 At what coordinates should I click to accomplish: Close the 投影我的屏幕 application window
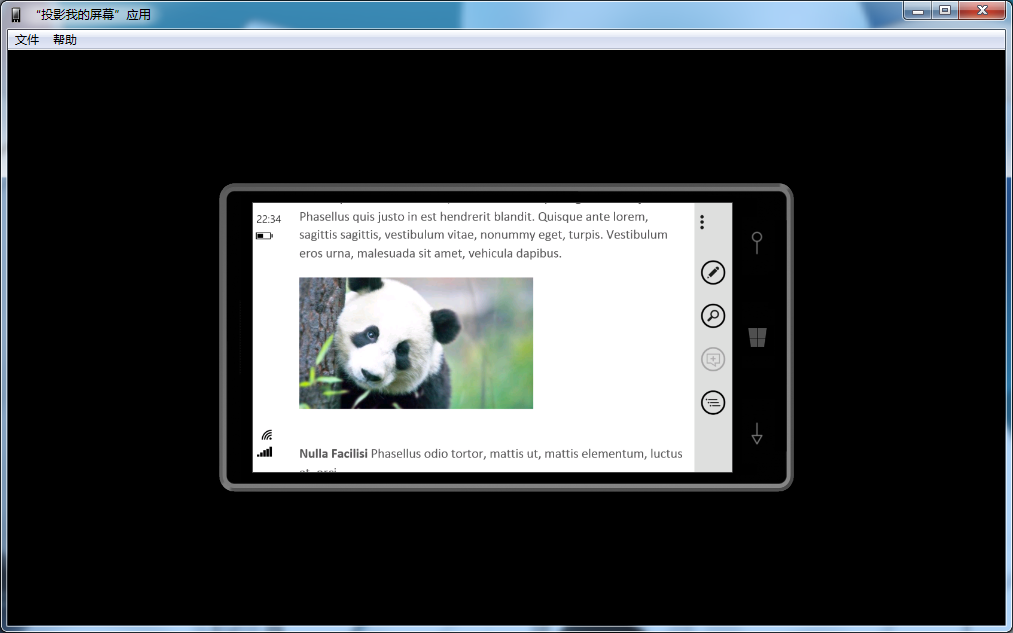tap(983, 10)
